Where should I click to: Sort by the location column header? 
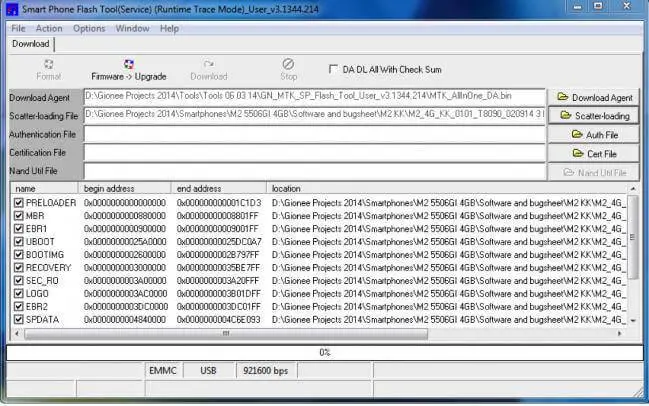point(447,189)
